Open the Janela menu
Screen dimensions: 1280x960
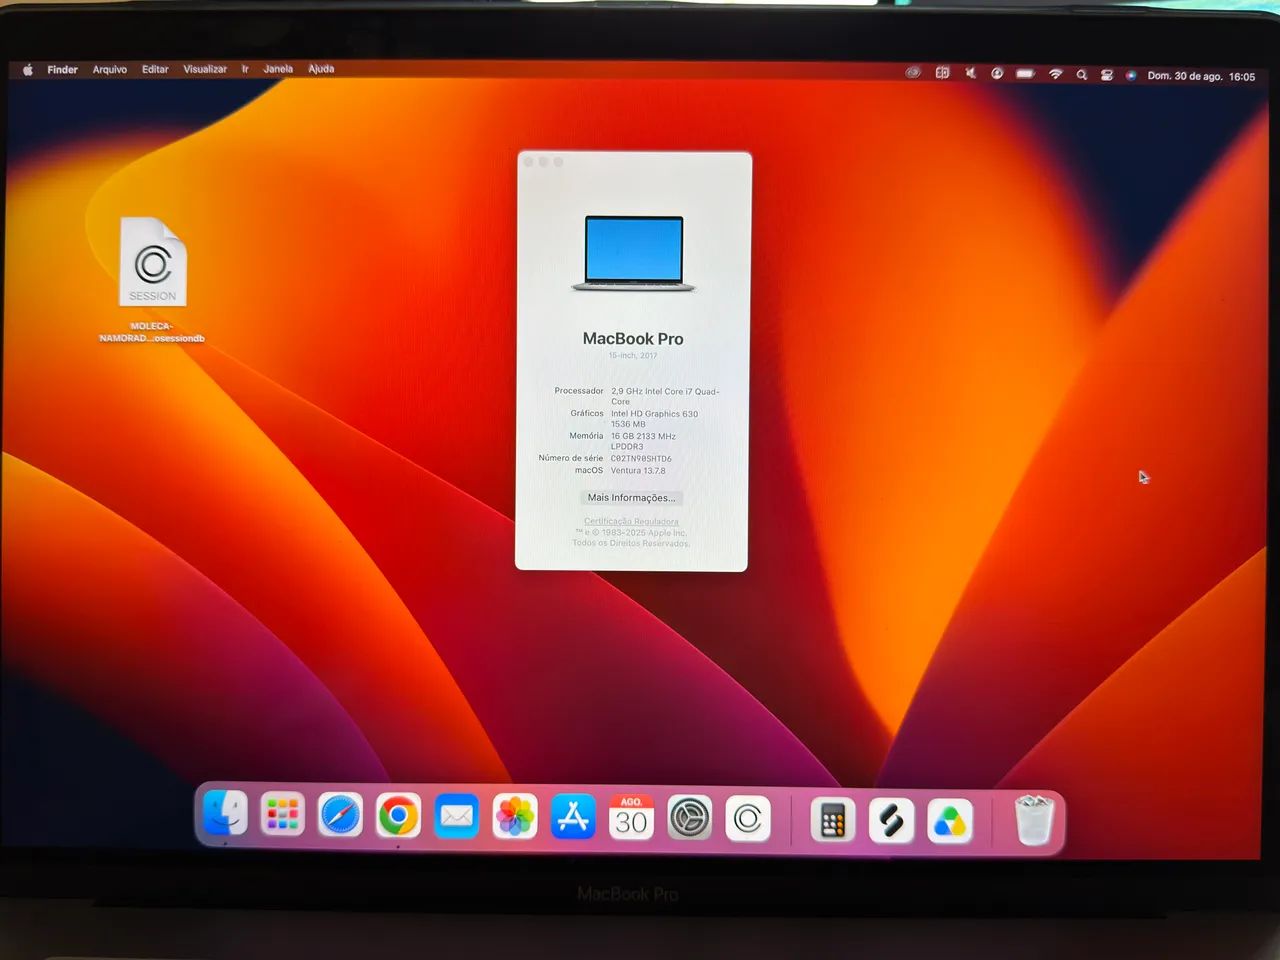coord(278,70)
